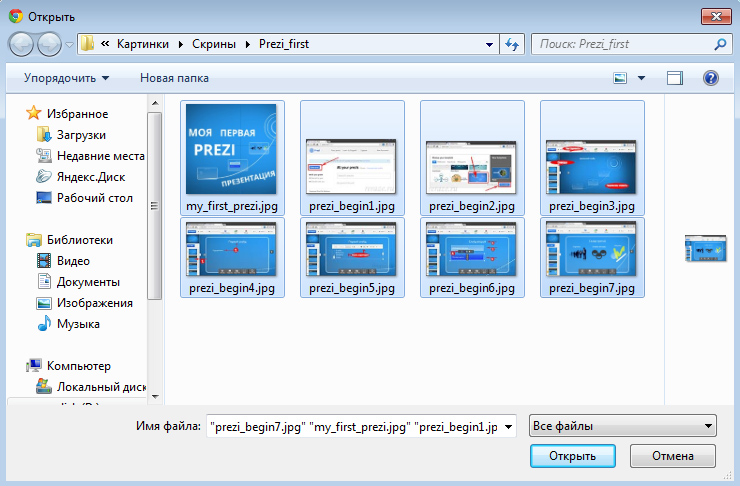740x486 pixels.
Task: Click the Forward navigation arrow button
Action: (49, 44)
